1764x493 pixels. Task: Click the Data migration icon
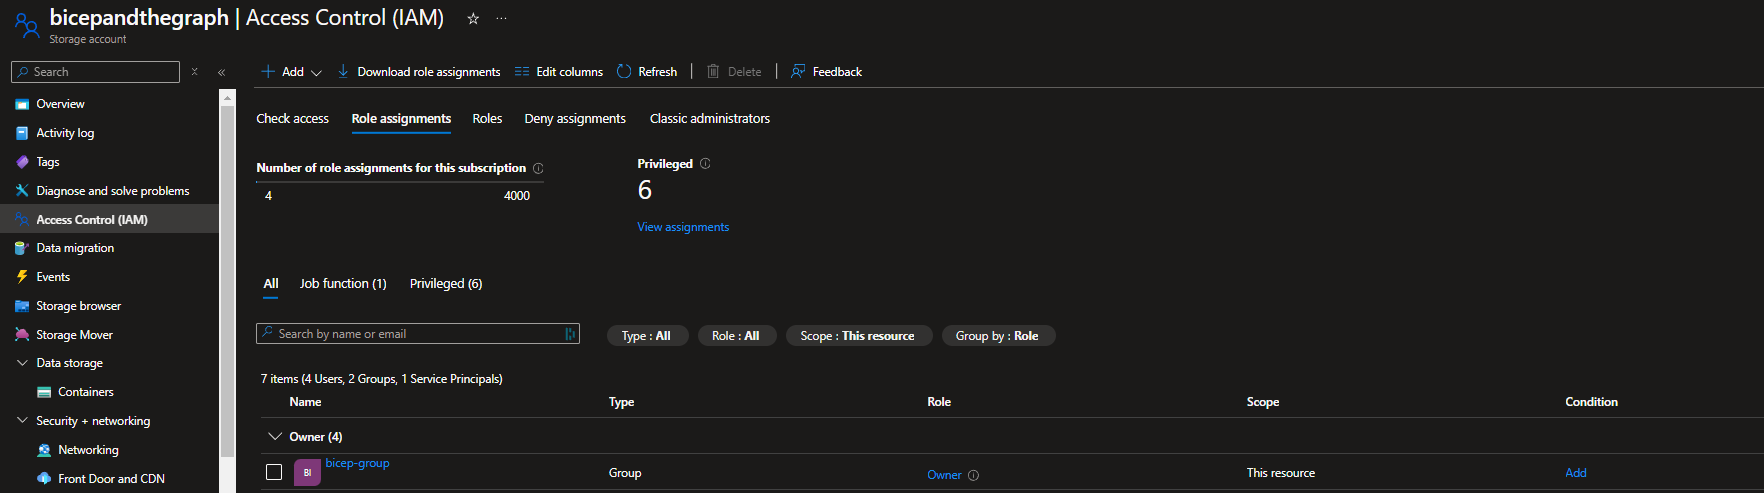point(22,248)
